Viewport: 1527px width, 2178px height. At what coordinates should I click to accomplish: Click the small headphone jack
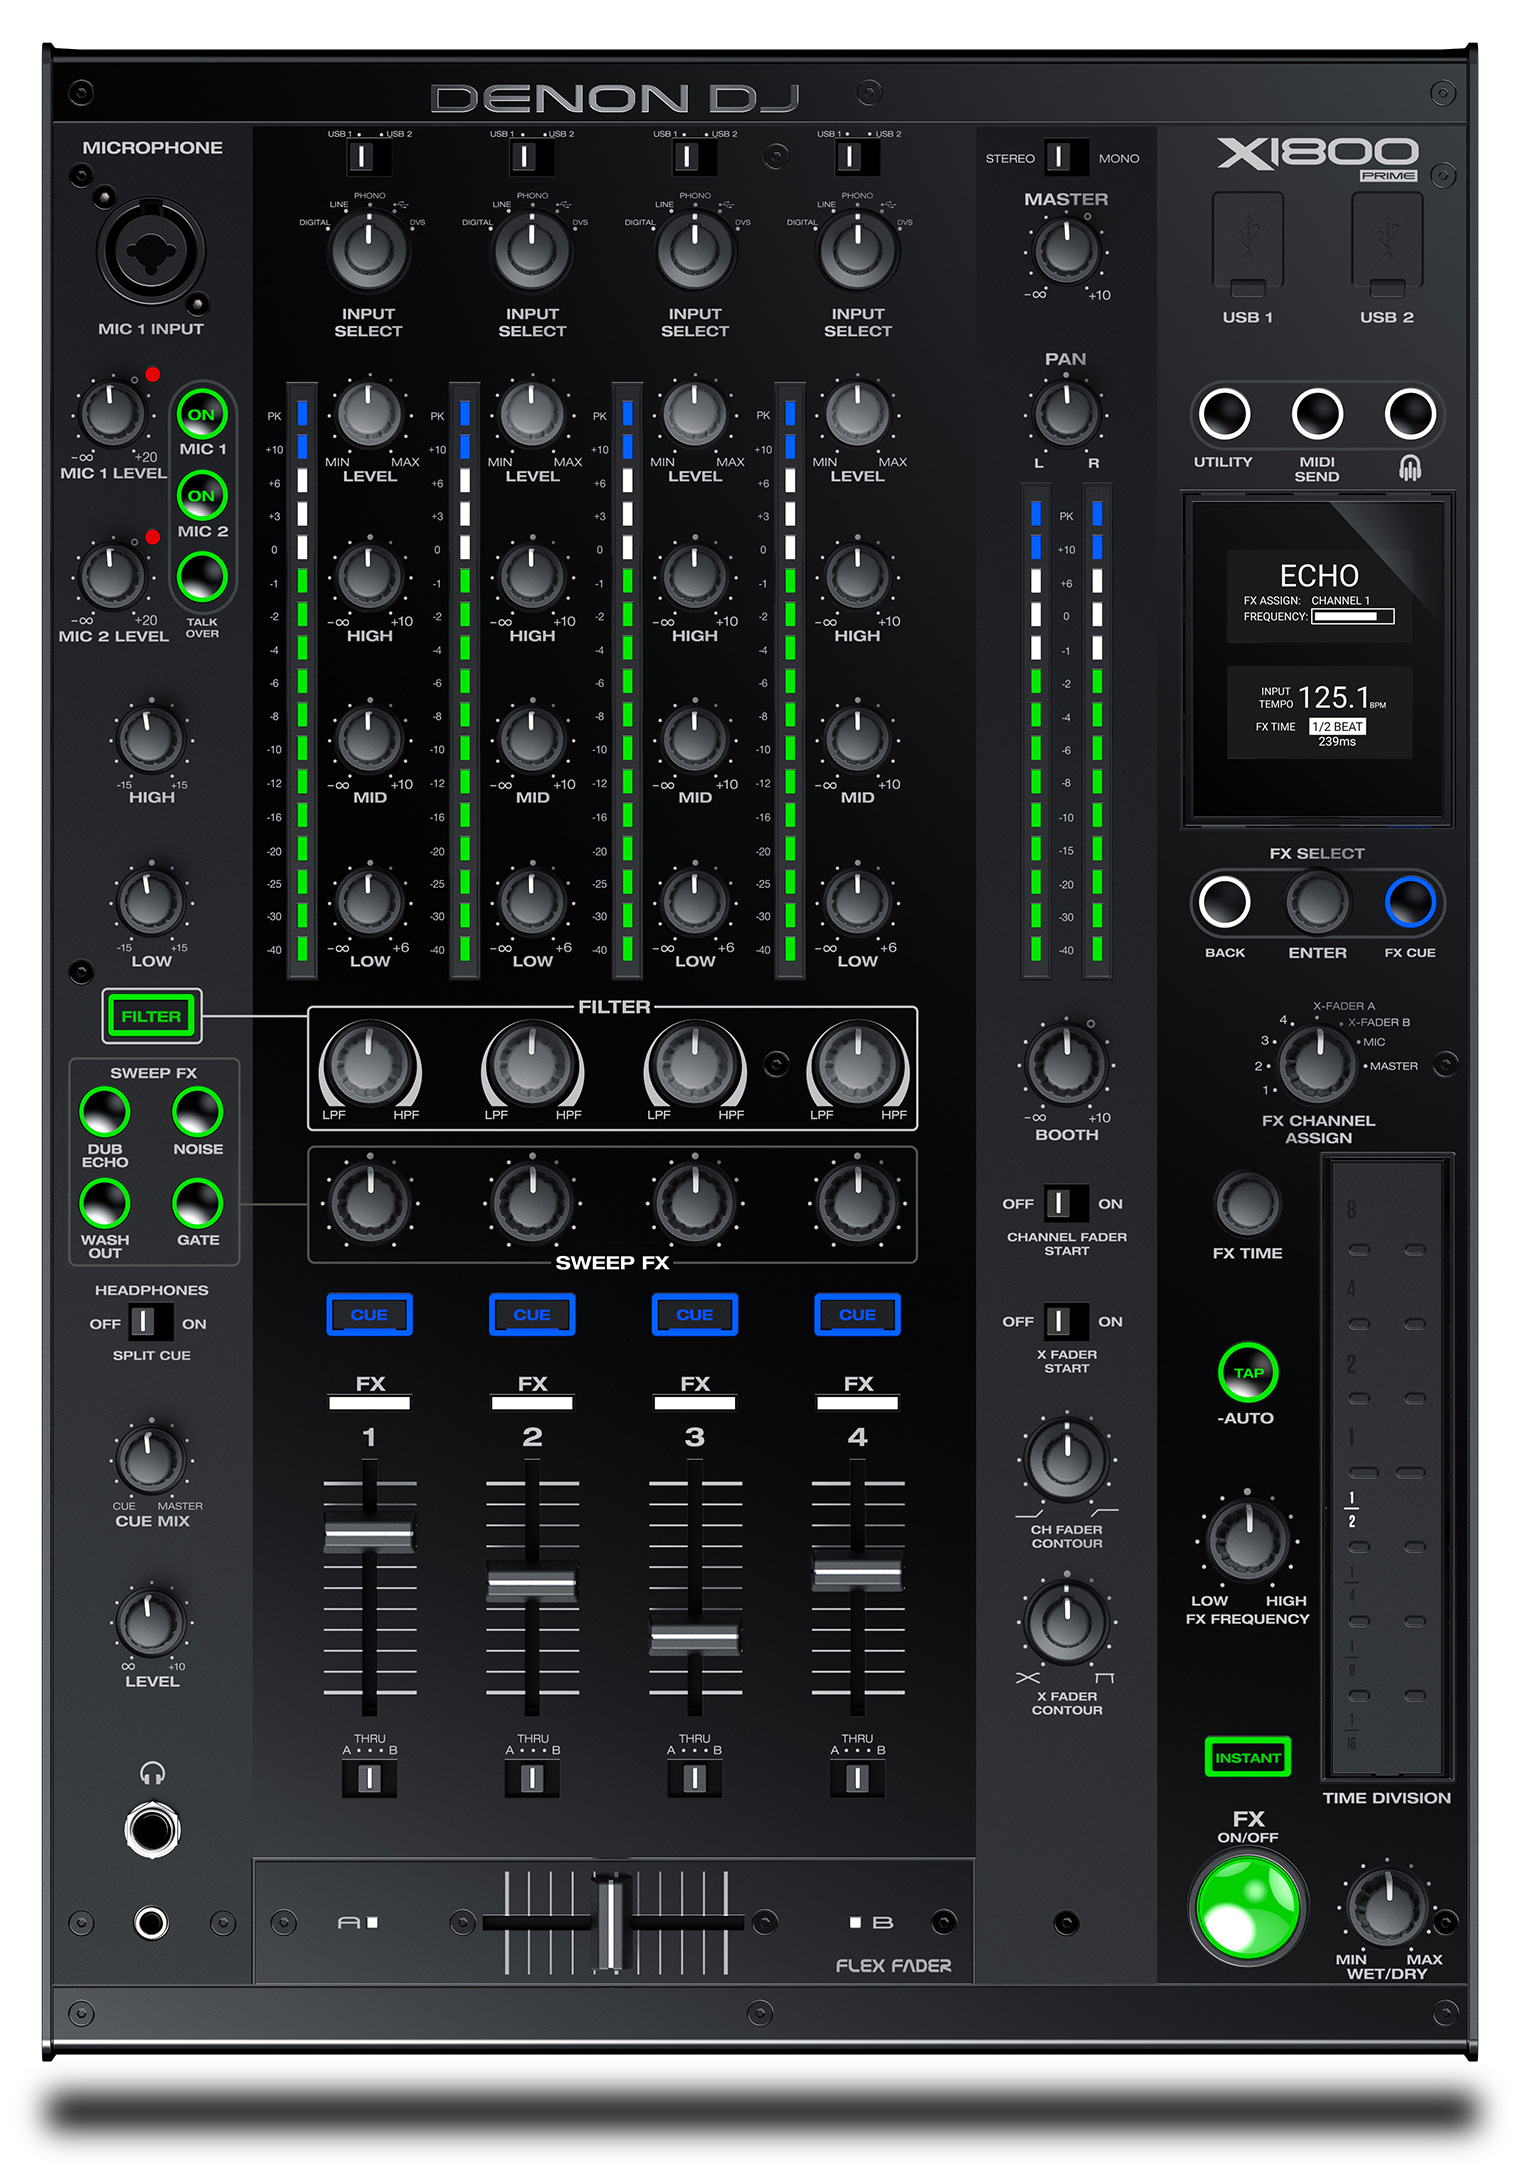152,1922
